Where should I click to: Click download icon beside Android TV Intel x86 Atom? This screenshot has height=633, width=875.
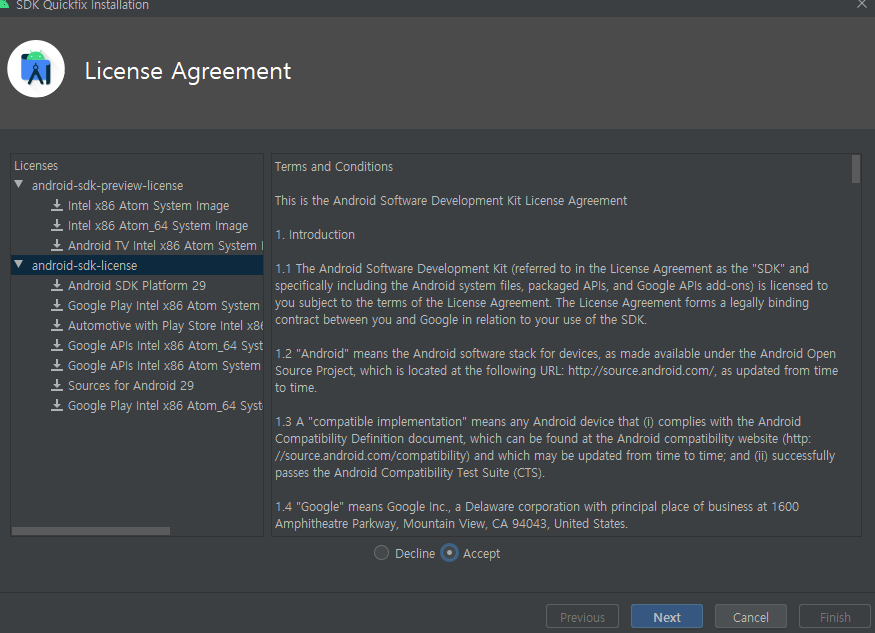pos(56,246)
